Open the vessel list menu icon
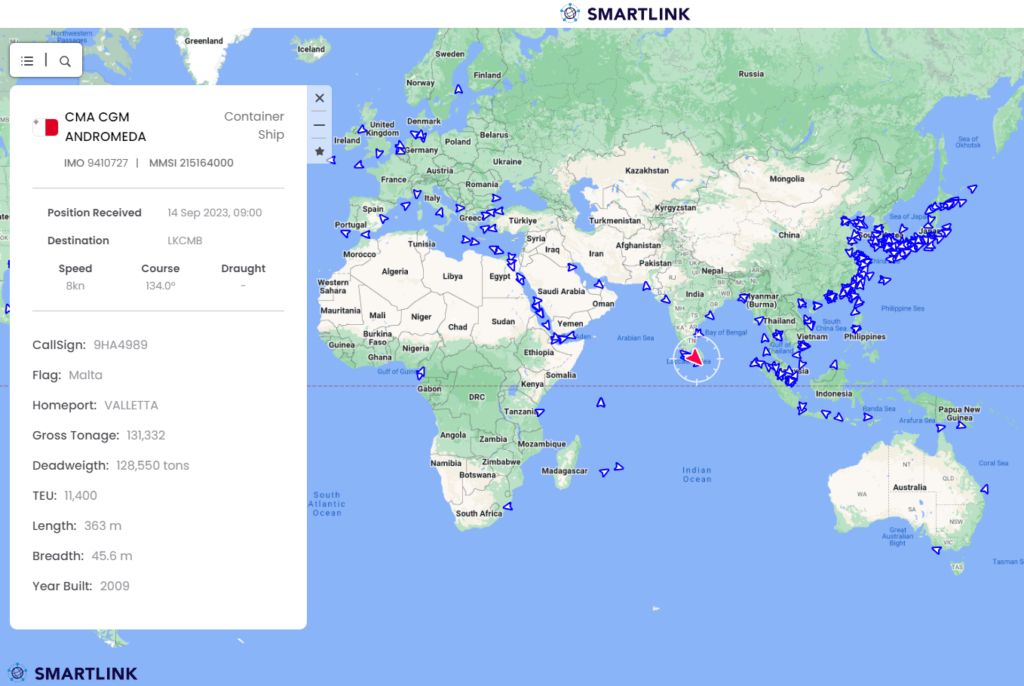1024x686 pixels. 28,61
